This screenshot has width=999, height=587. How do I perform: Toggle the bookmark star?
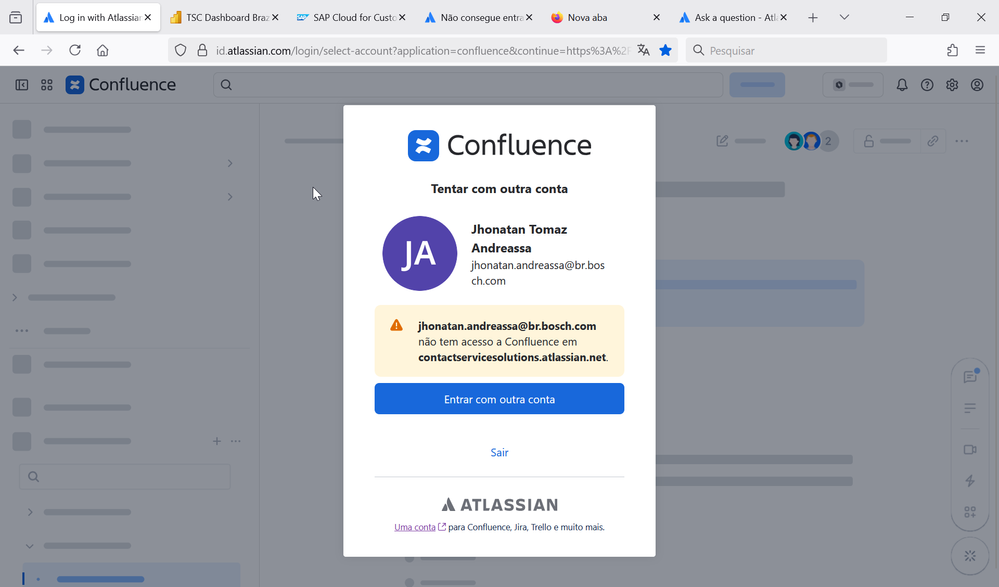click(665, 50)
